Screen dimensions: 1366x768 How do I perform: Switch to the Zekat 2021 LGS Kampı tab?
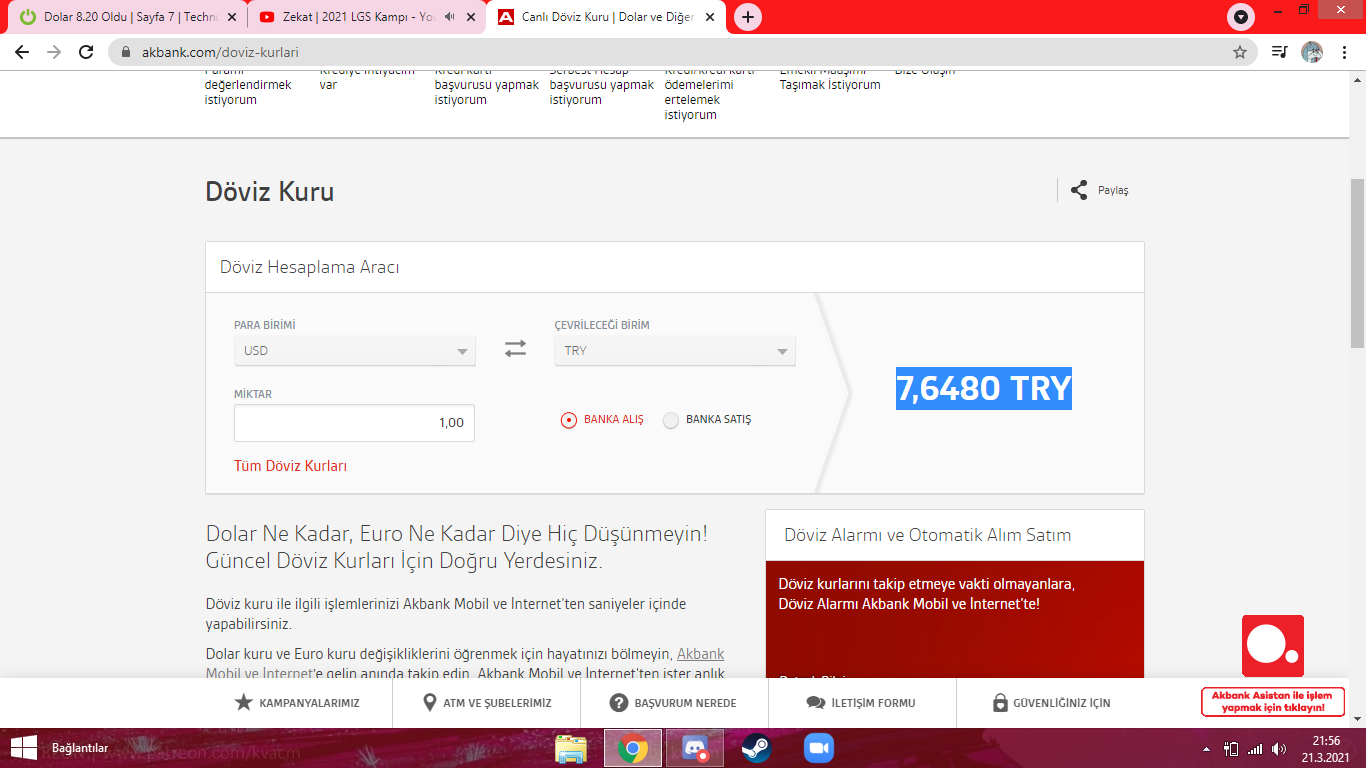pos(367,17)
